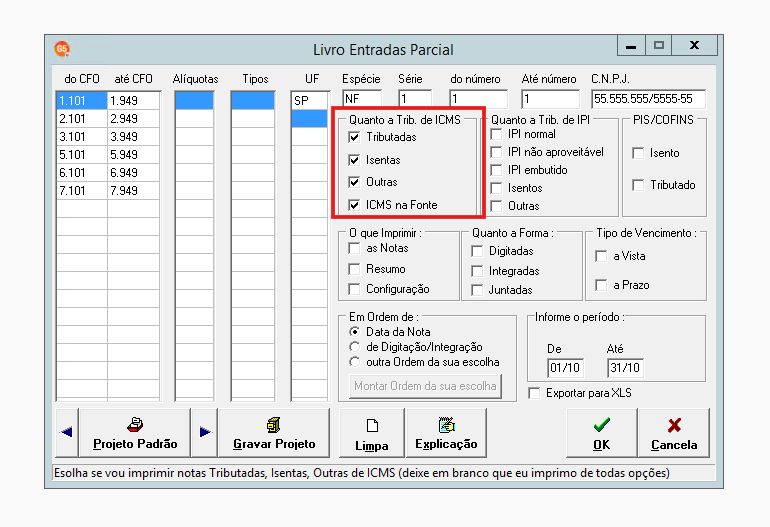770x527 pixels.
Task: Select the até CFO cell 5.949
Action: 134,155
